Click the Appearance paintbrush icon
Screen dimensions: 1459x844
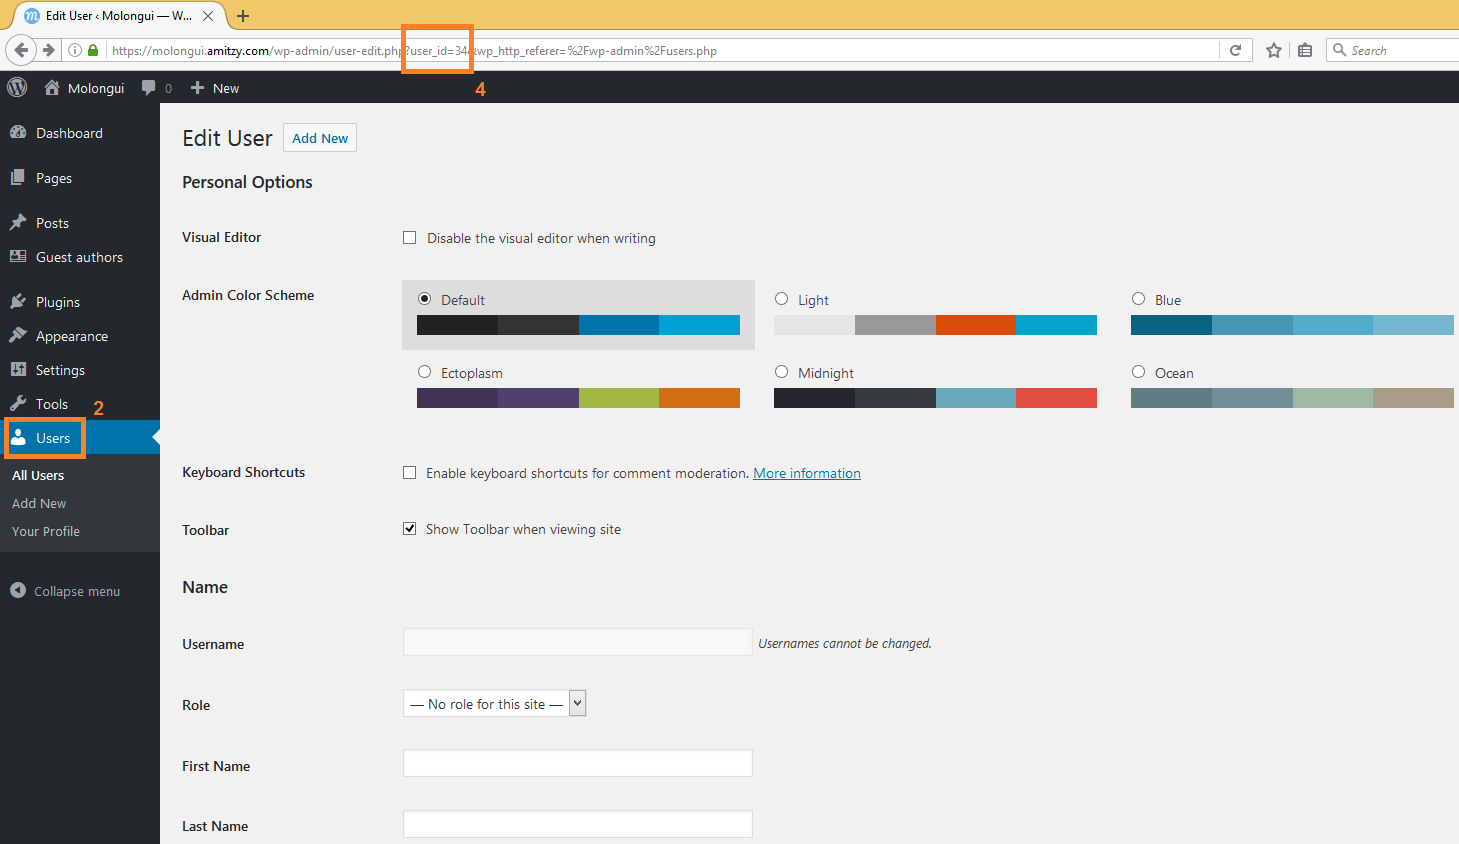click(18, 335)
